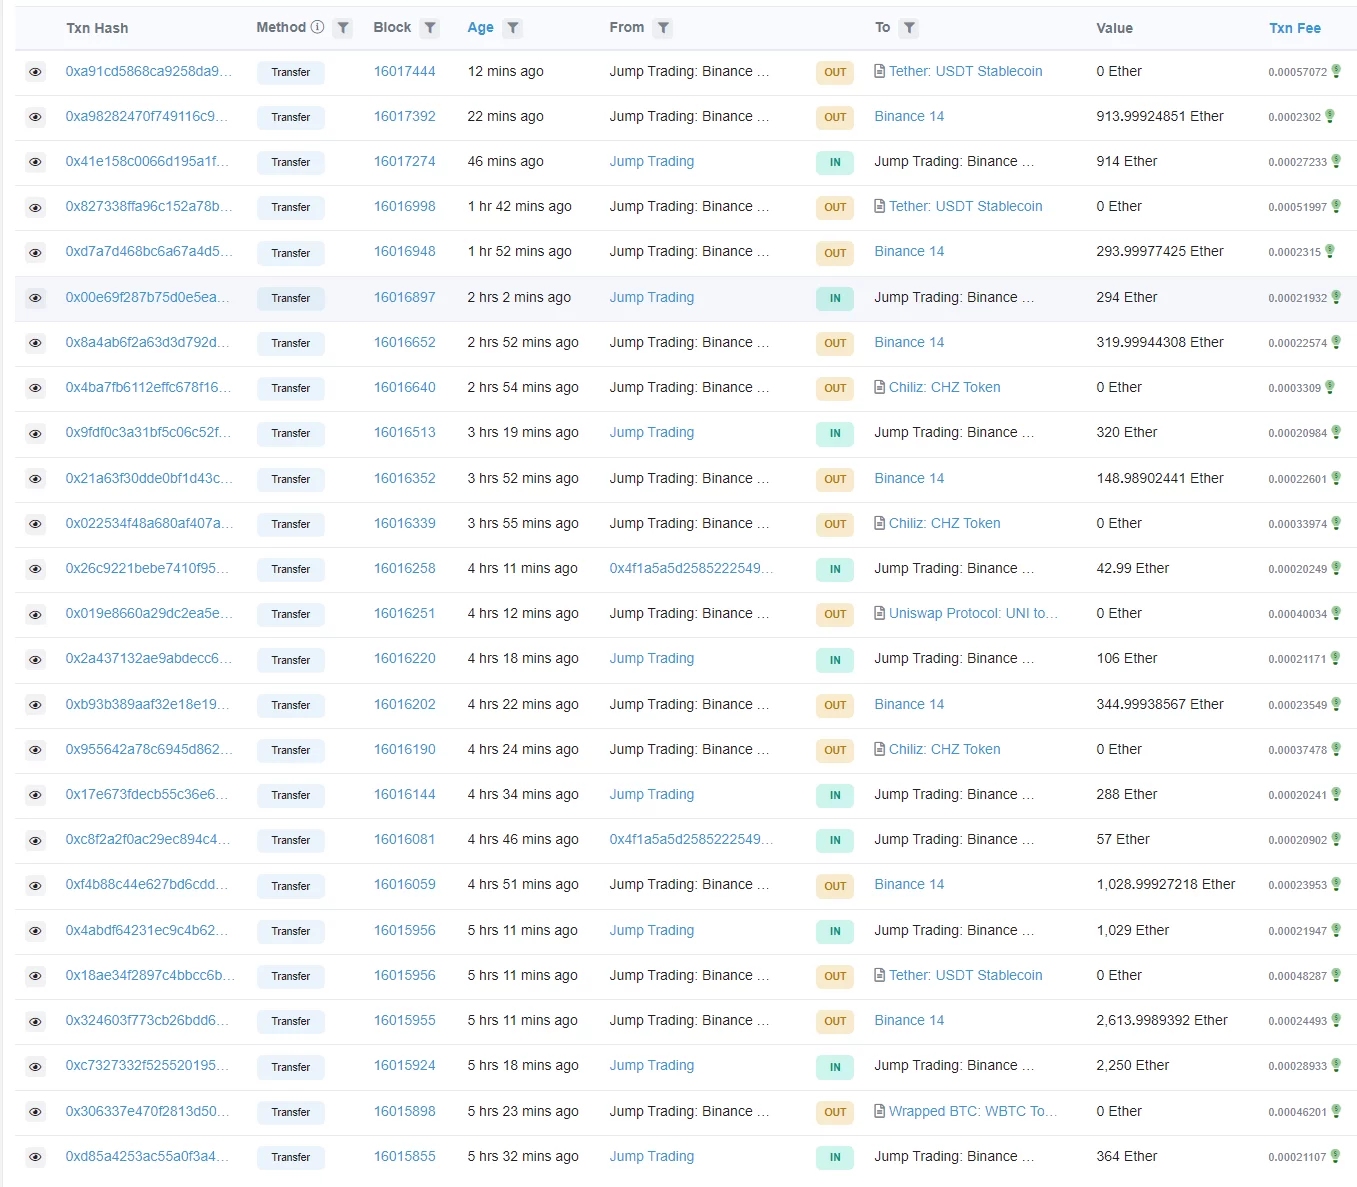Click contract icon beside first Tether: USDT Stablecoin
Viewport: 1357px width, 1187px height.
879,71
